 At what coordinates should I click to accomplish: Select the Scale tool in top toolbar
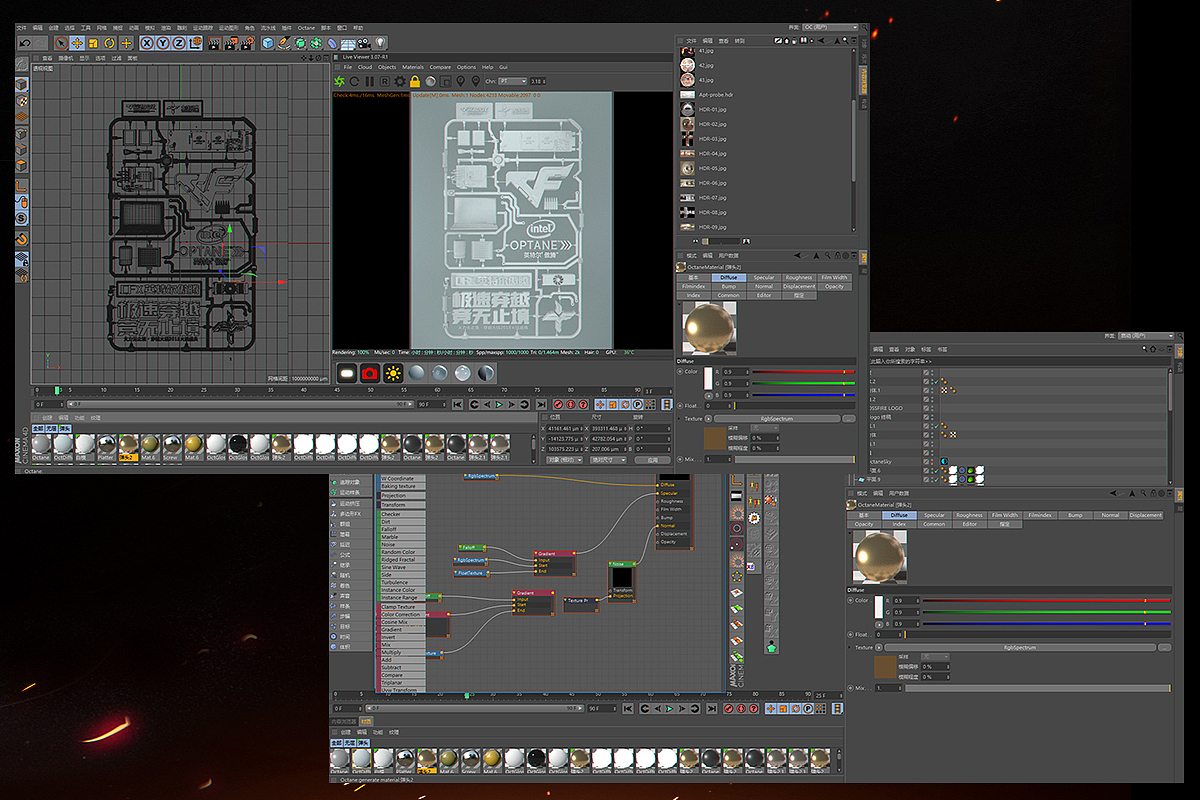point(93,43)
